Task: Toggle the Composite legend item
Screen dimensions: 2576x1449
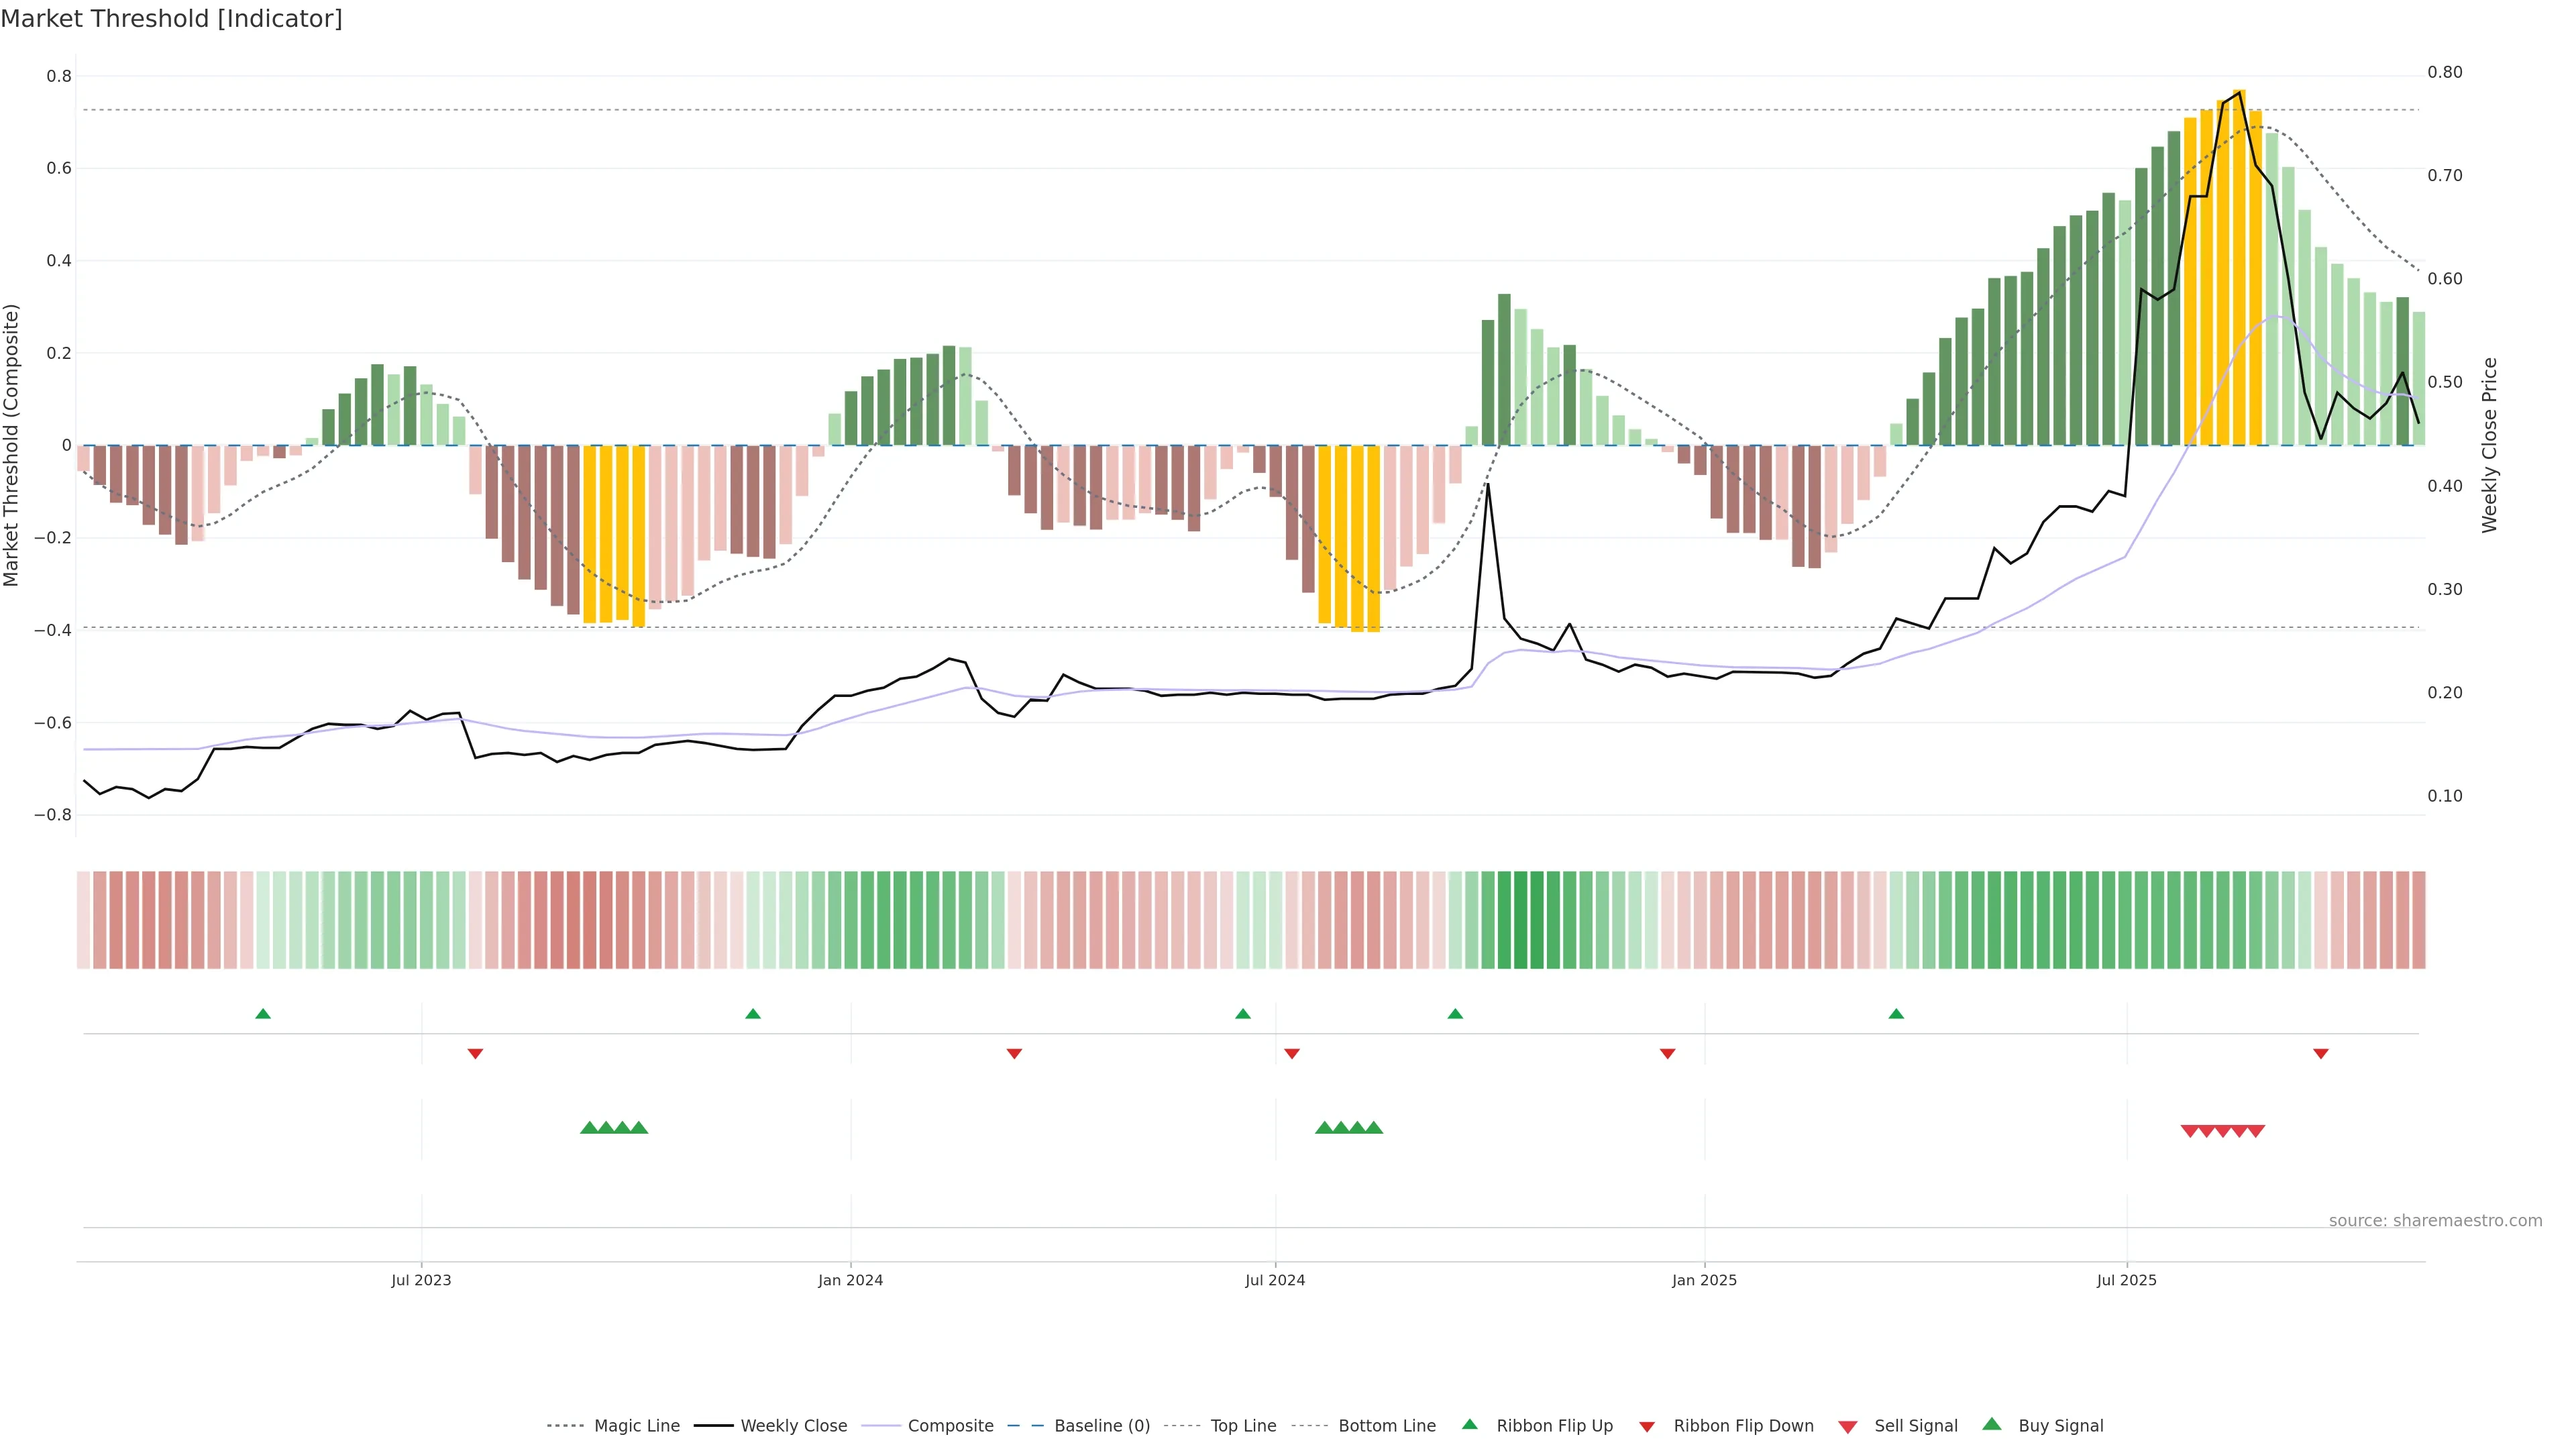Action: [x=950, y=1426]
